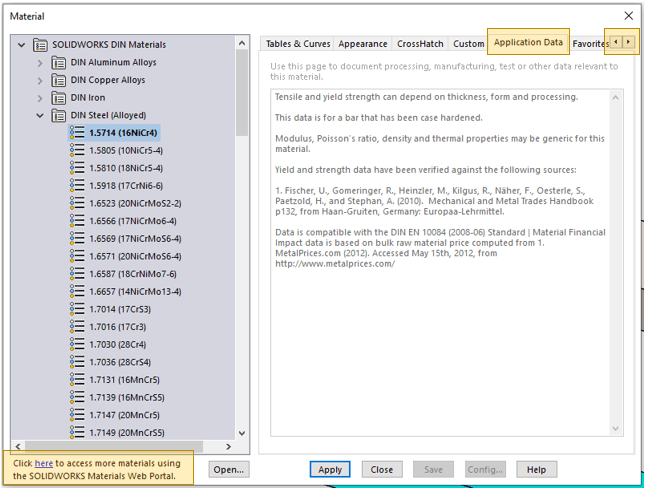Expand the DIN Copper Alloys folder
Image resolution: width=645 pixels, height=488 pixels.
click(x=40, y=81)
